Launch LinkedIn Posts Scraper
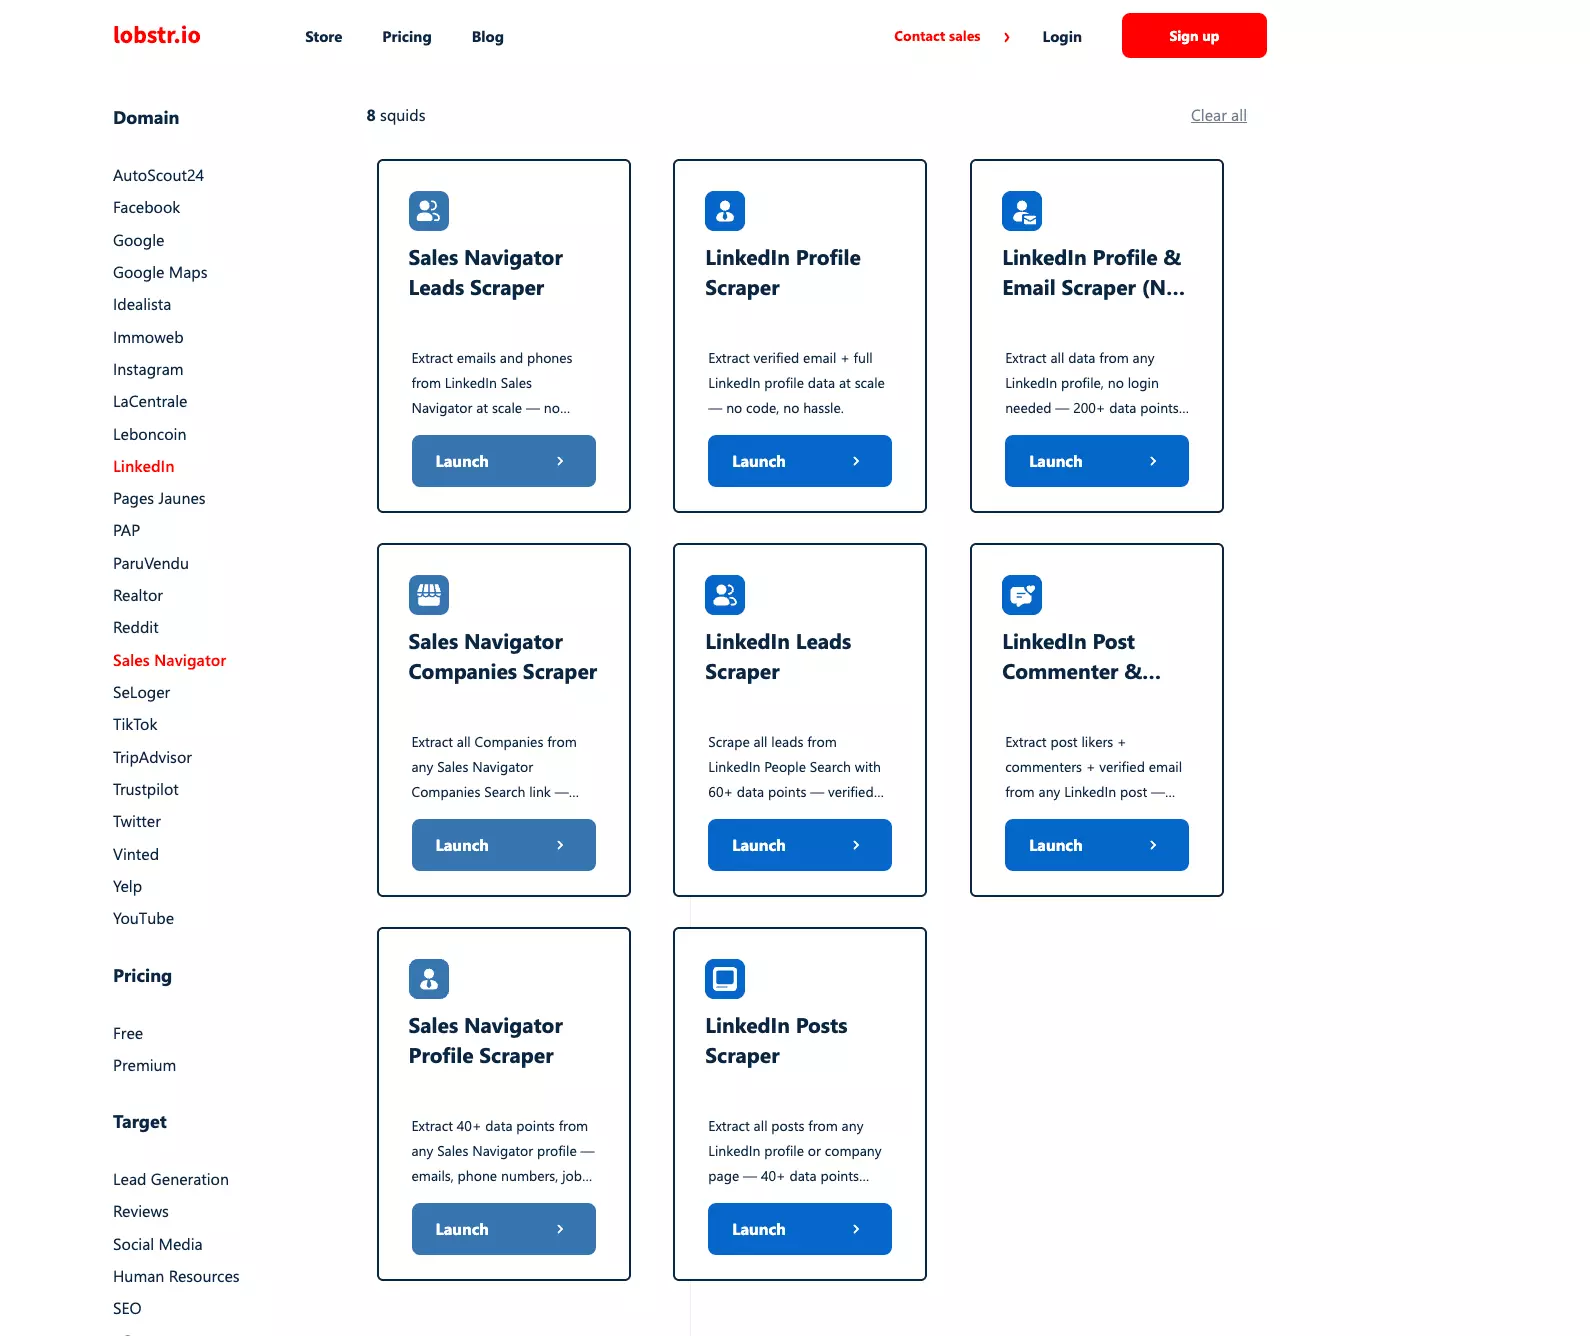 [800, 1229]
